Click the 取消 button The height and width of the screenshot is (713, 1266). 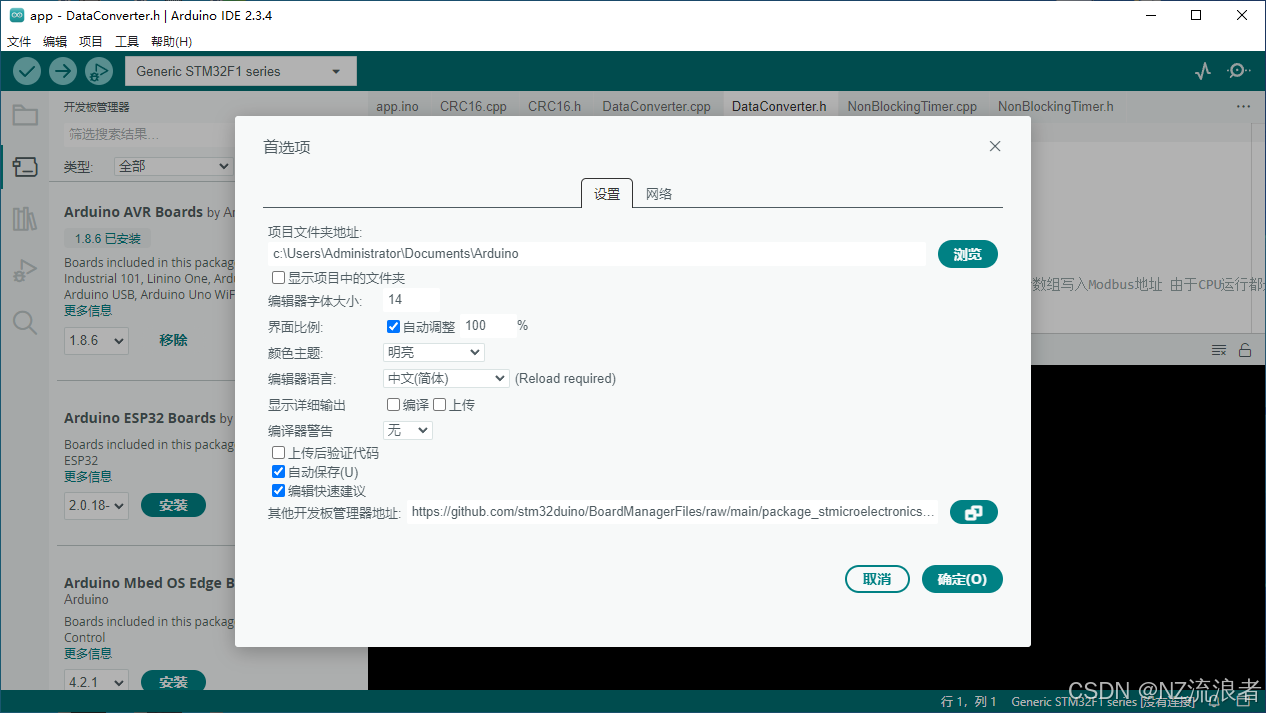tap(877, 579)
